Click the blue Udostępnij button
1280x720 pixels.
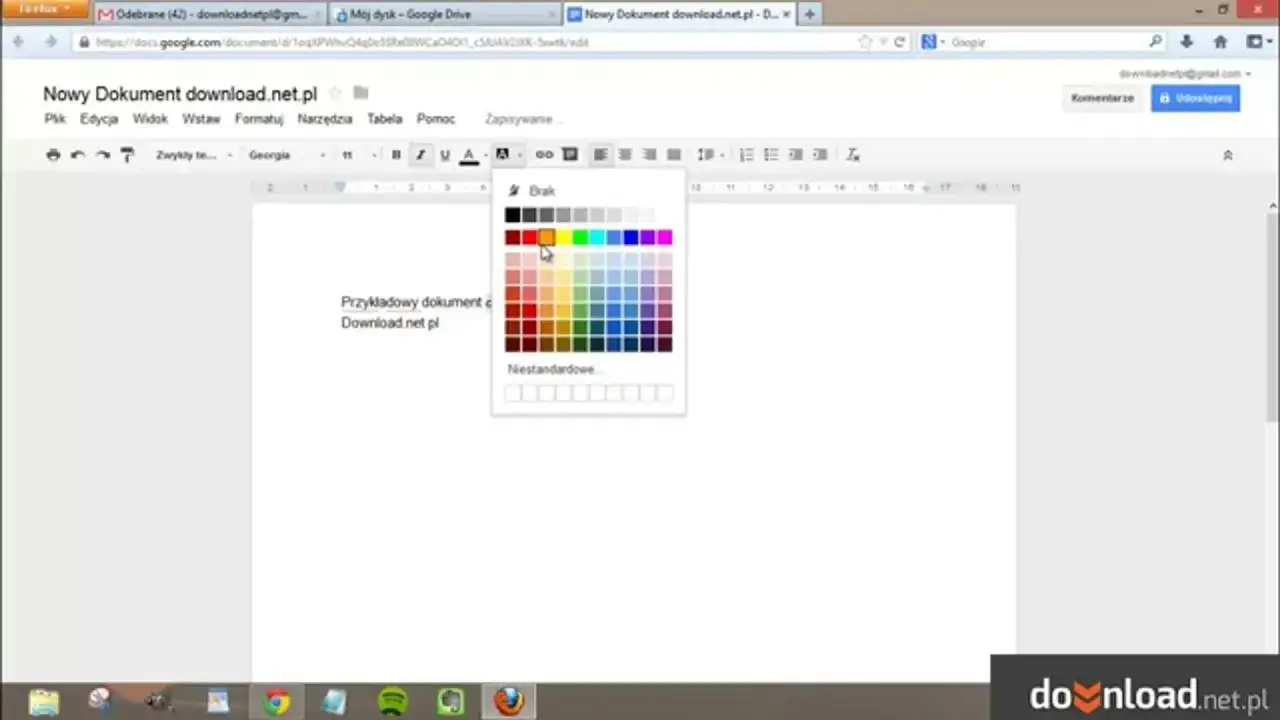1195,98
